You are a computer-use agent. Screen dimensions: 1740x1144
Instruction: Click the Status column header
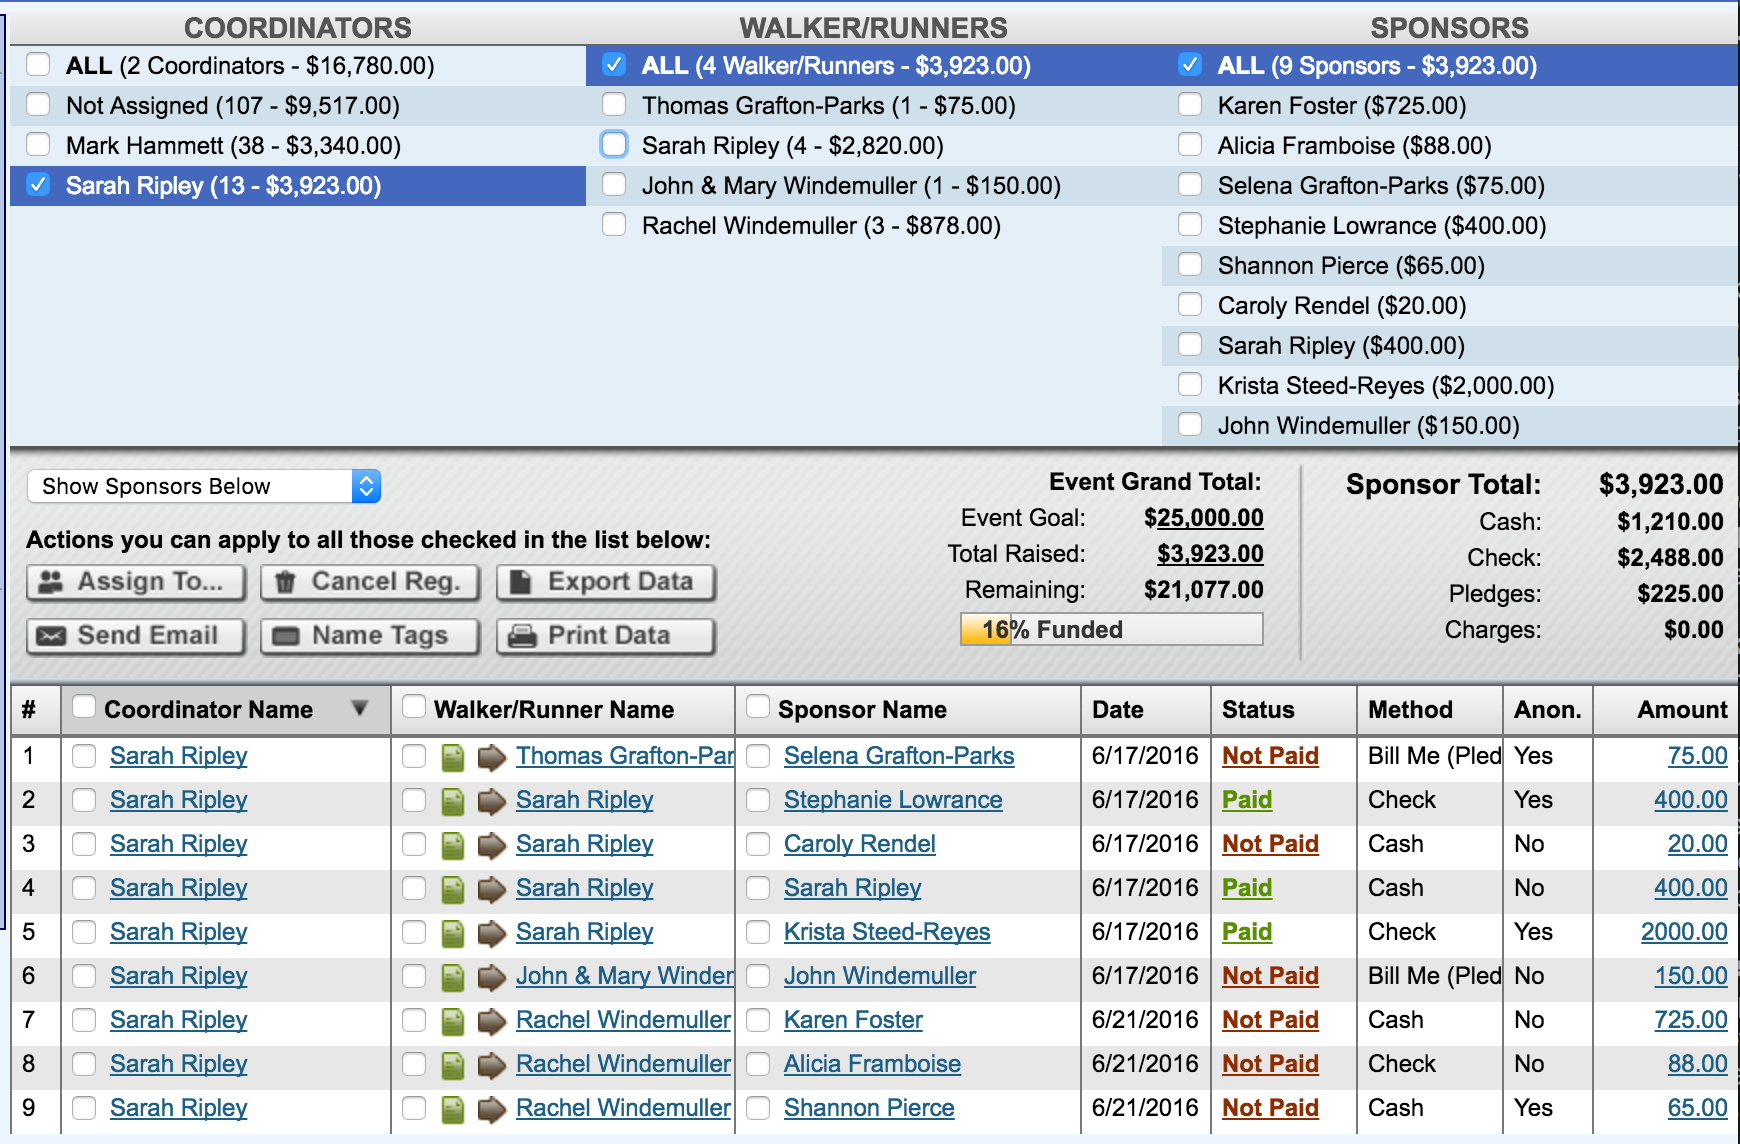point(1284,710)
